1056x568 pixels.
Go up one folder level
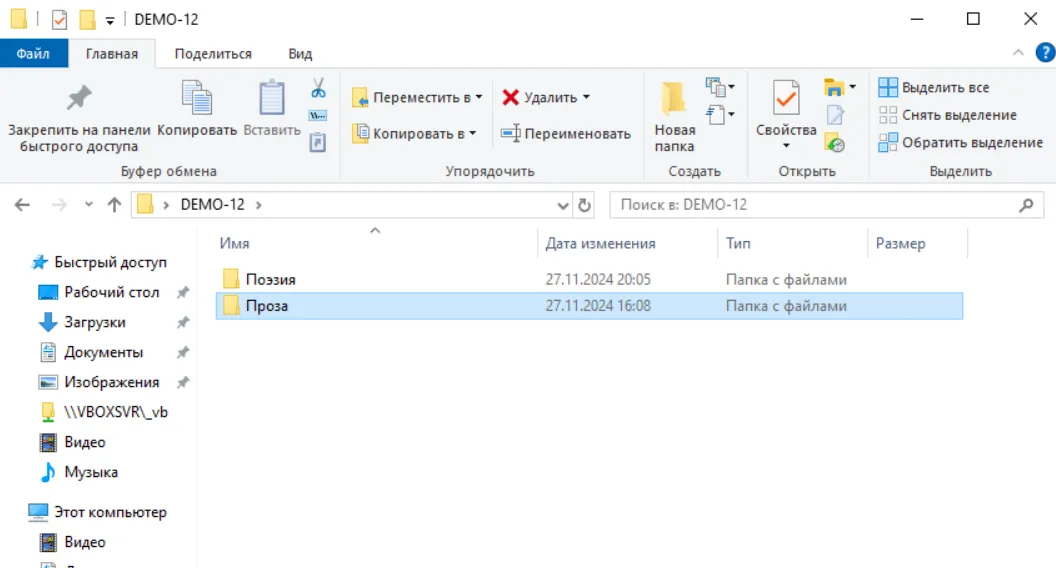pyautogui.click(x=114, y=205)
